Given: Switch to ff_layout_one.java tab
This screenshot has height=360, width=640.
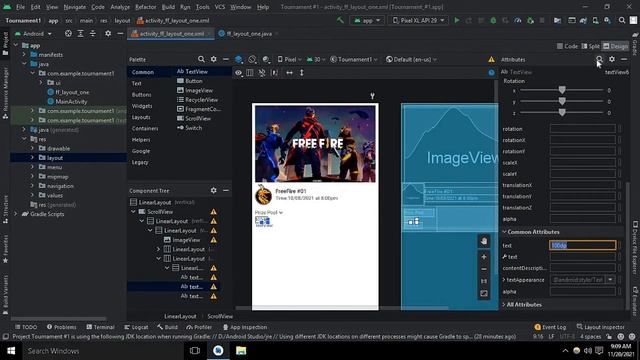Looking at the screenshot, I should (x=249, y=34).
